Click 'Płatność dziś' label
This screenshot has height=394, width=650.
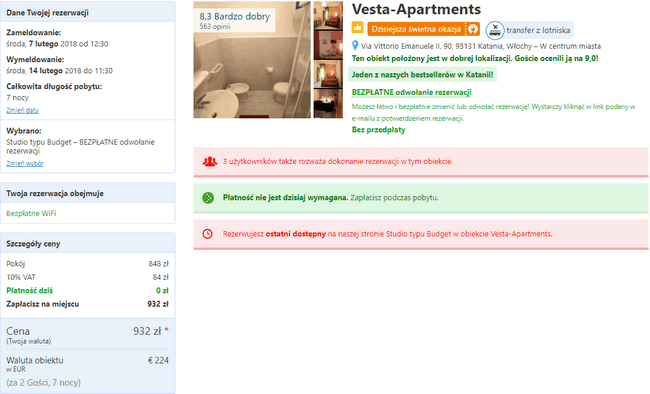(29, 290)
